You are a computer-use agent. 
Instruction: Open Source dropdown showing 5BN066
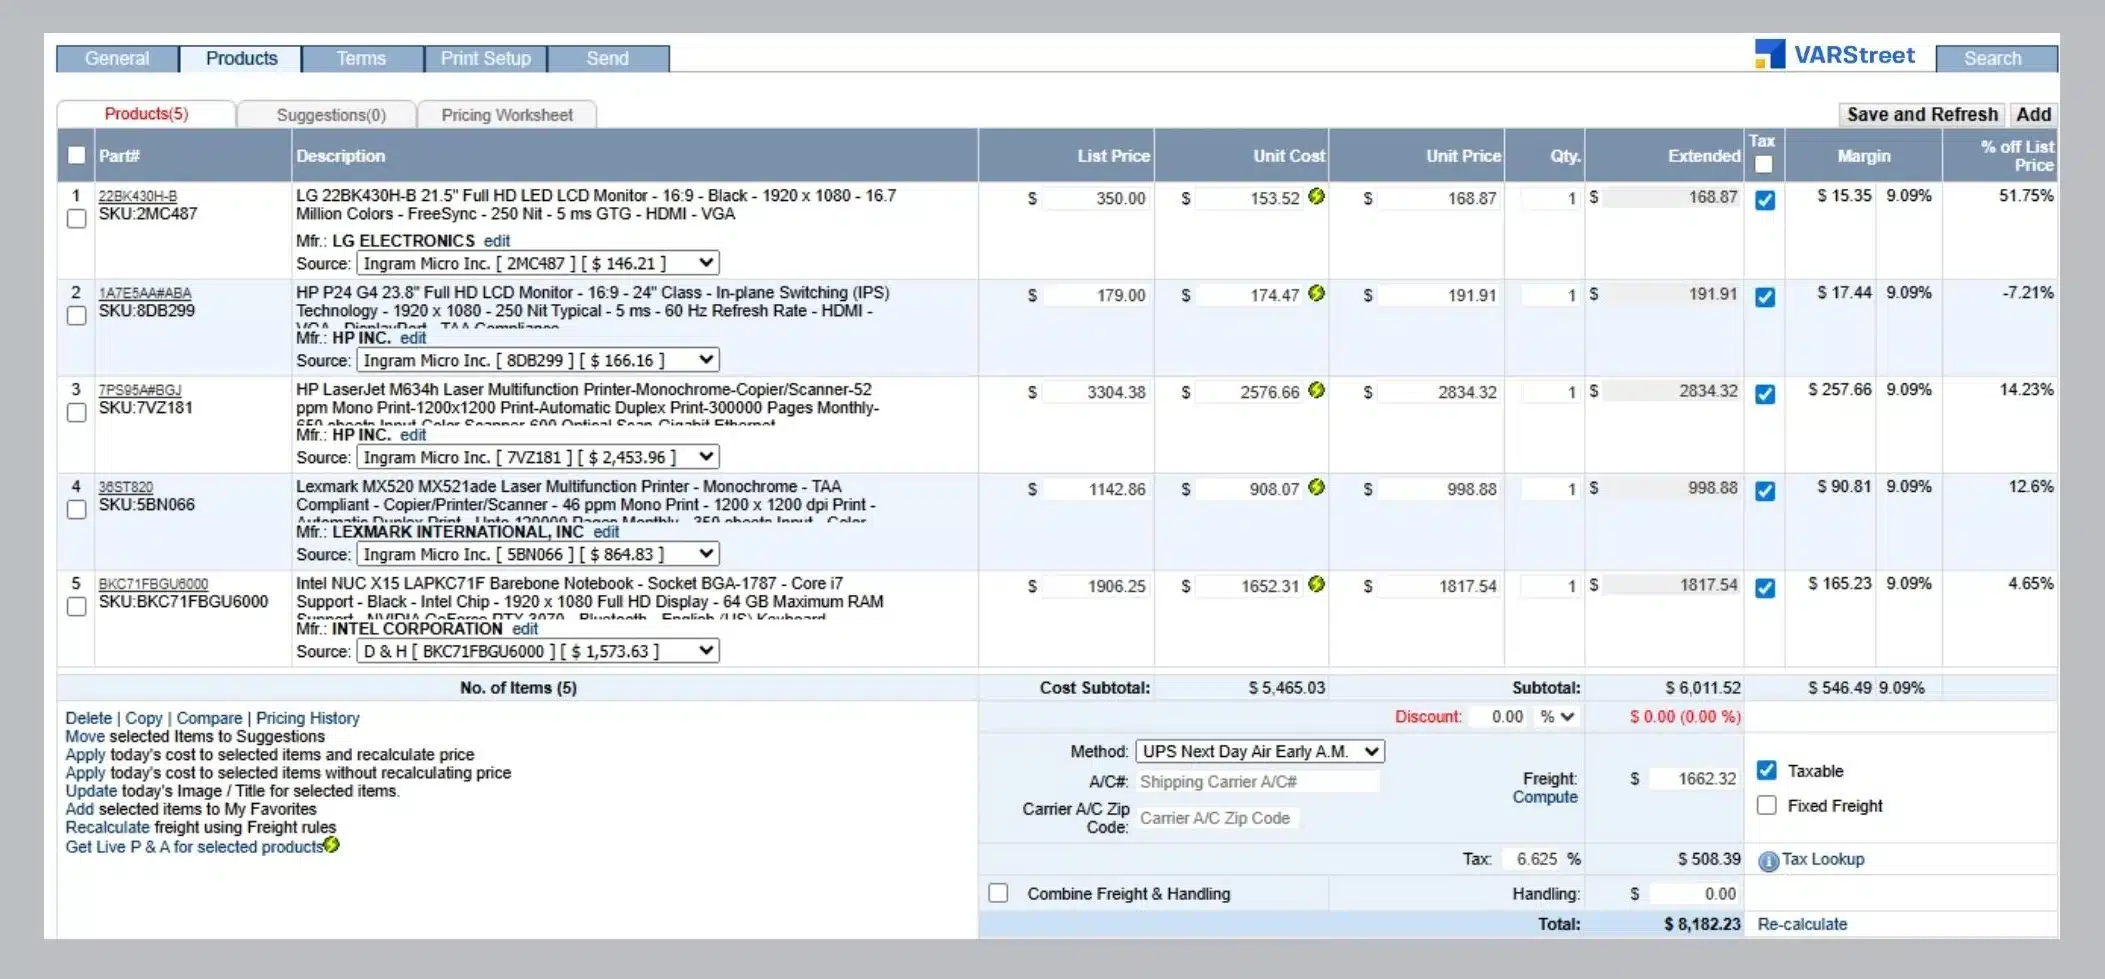pyautogui.click(x=537, y=554)
